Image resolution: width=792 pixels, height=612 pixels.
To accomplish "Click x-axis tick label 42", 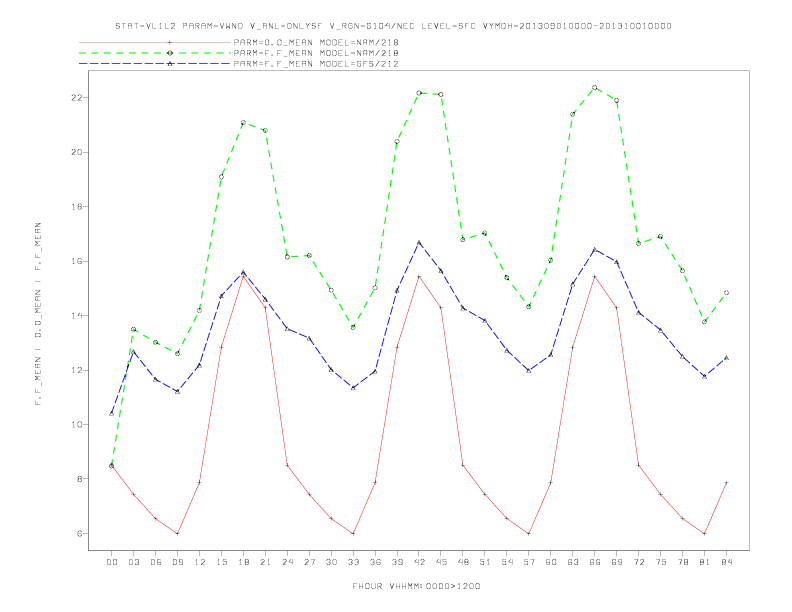I will click(x=419, y=562).
